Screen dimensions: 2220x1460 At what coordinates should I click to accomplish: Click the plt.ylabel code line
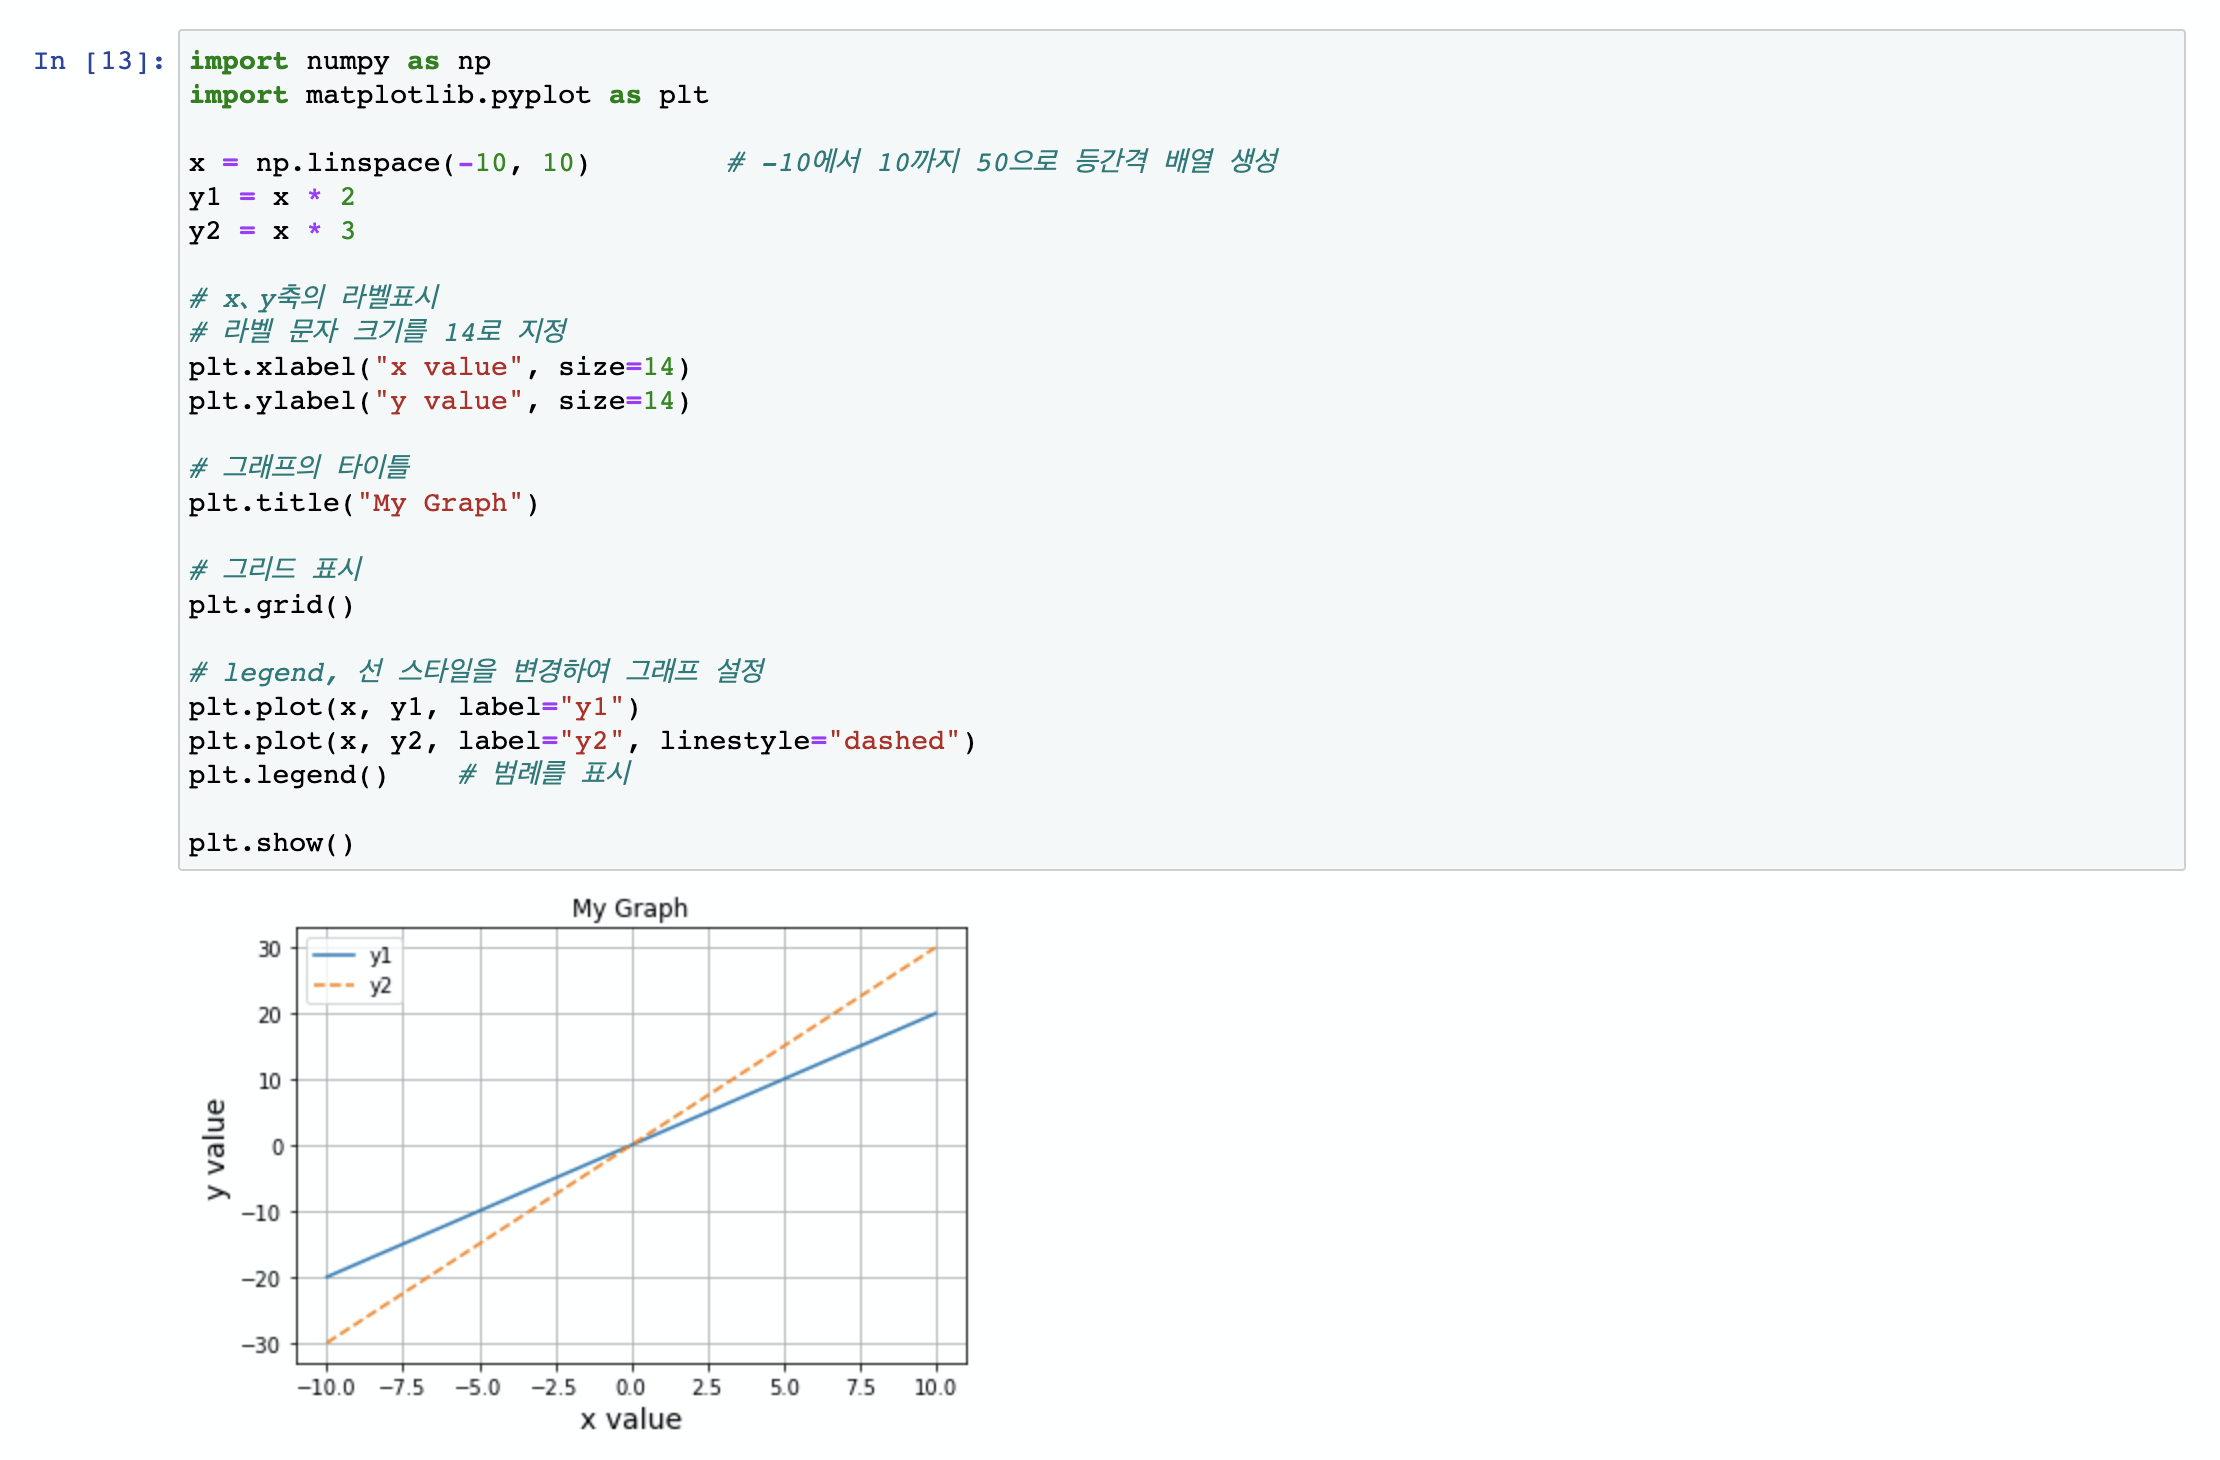pyautogui.click(x=438, y=402)
